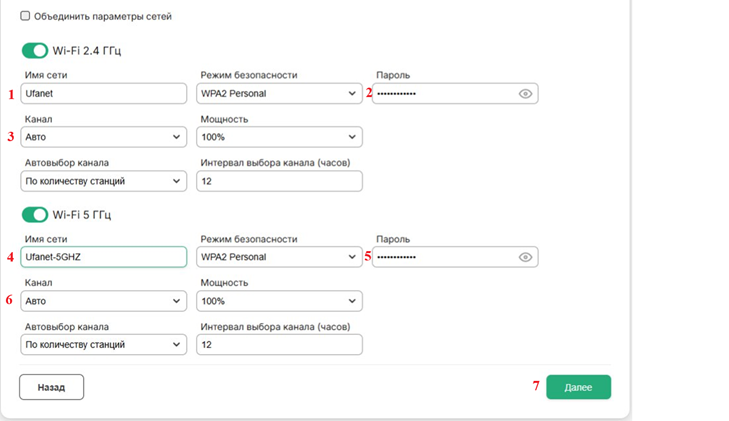Show the Wi-Fi 5 GHz password
The image size is (729, 421).
point(525,257)
